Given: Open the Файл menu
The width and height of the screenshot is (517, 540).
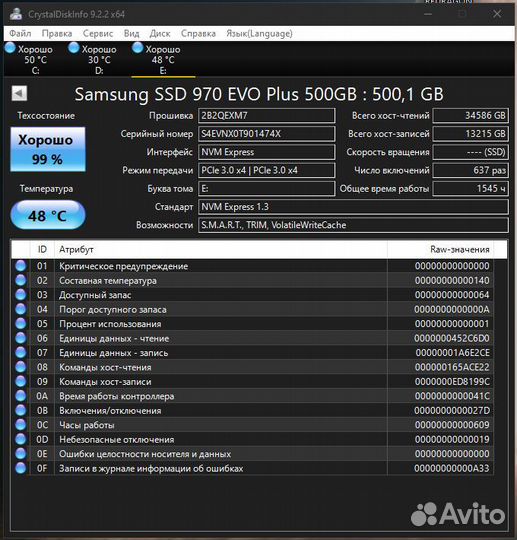Looking at the screenshot, I should (x=20, y=33).
